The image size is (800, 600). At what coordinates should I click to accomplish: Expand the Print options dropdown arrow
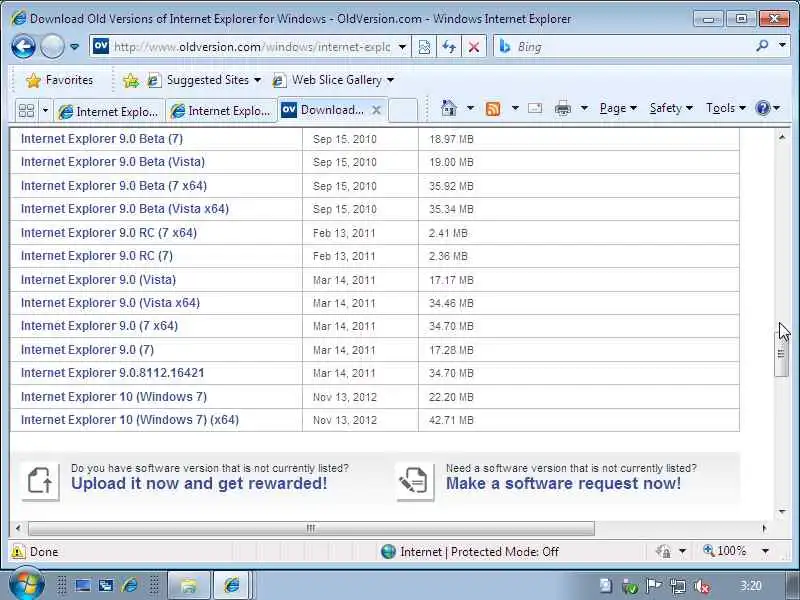[x=584, y=108]
